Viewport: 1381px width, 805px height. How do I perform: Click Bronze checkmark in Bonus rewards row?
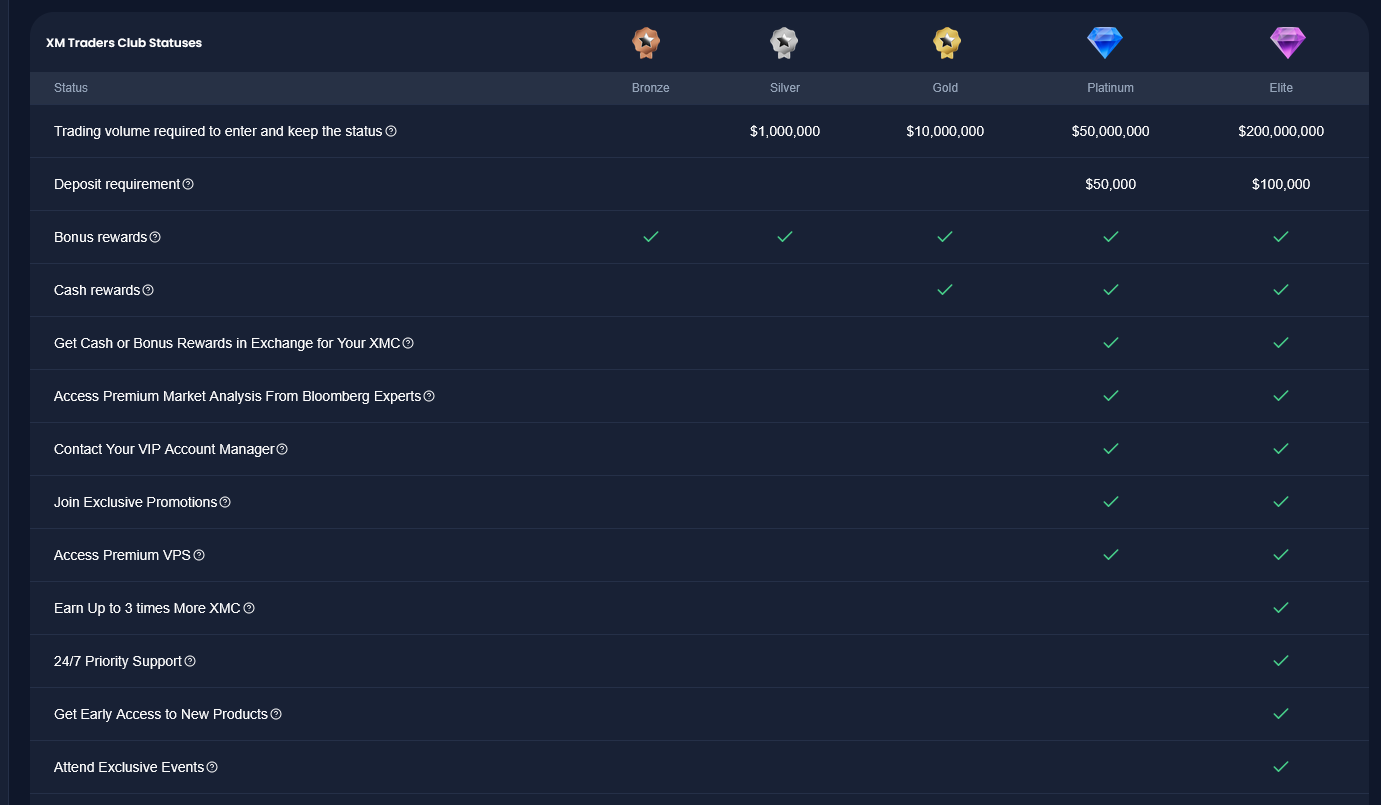coord(651,237)
